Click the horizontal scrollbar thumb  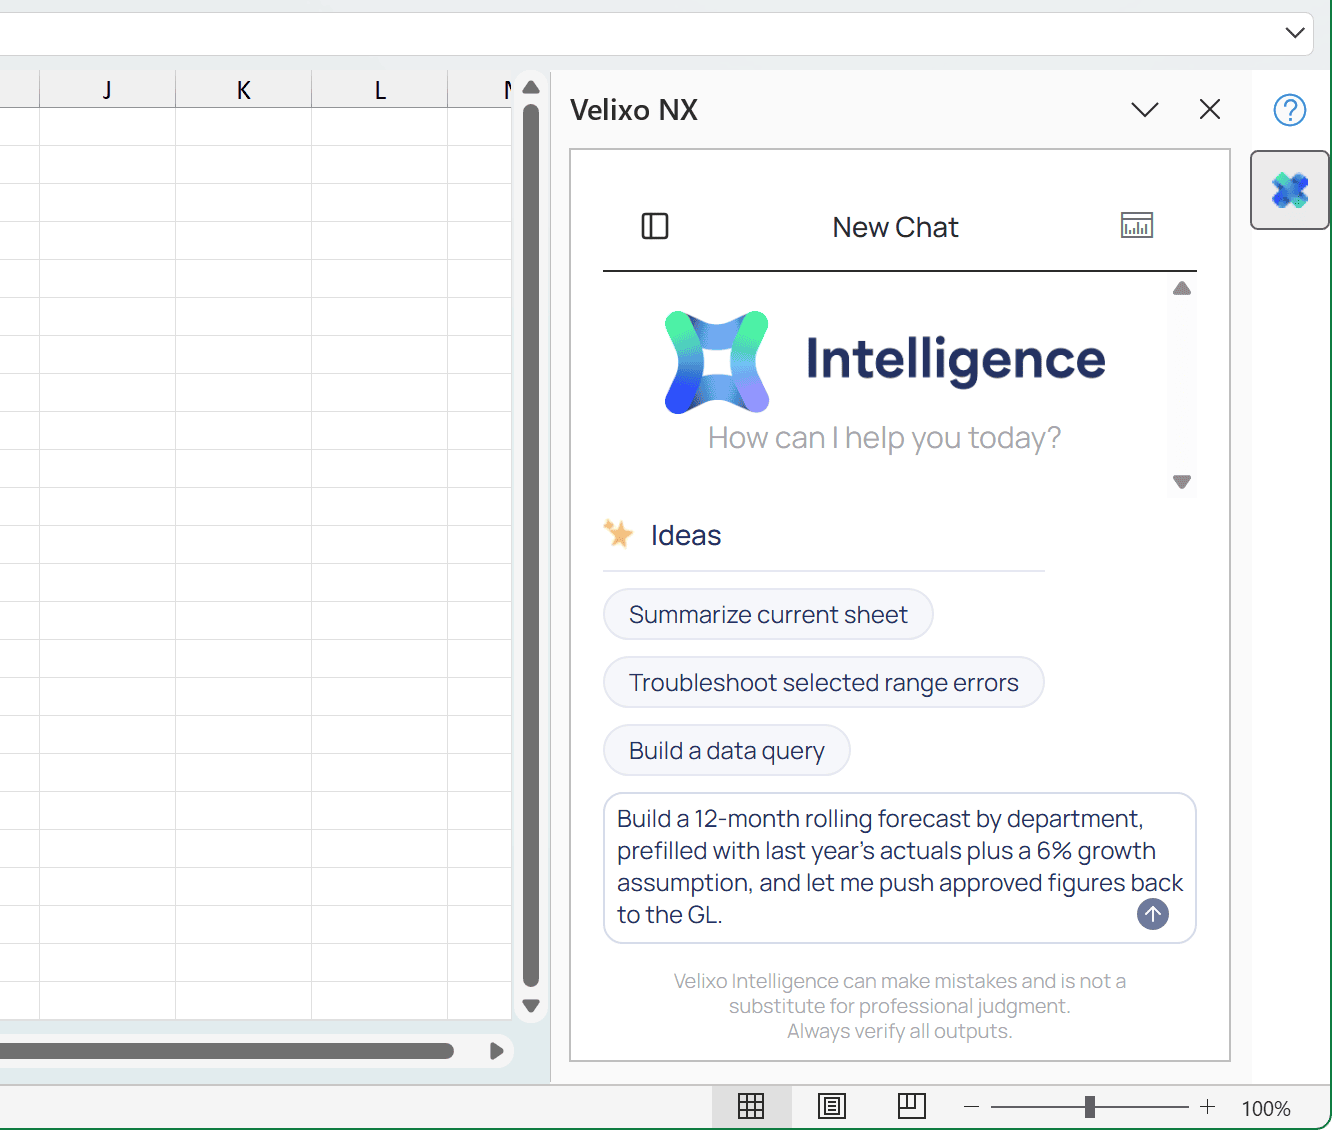point(227,1051)
